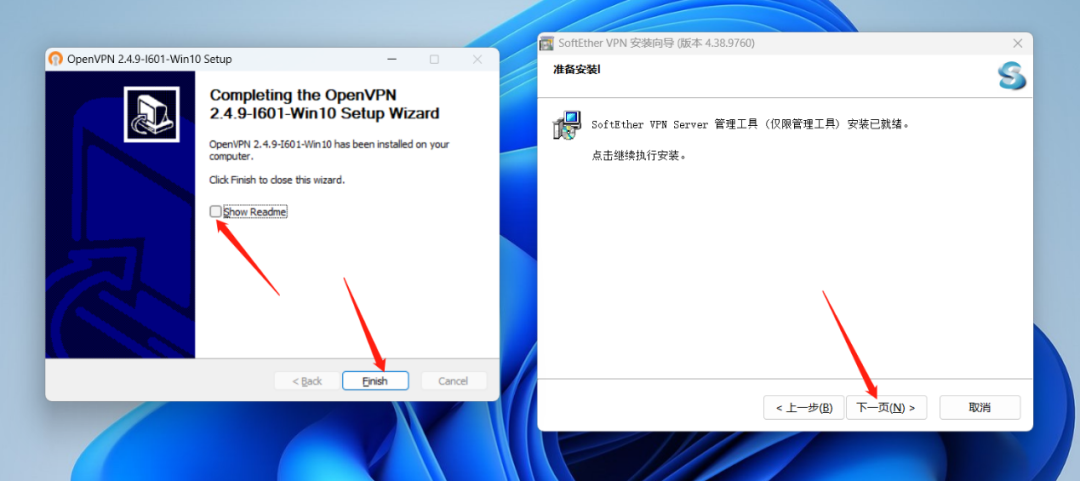
Task: Click the 下一页(N) > button
Action: pyautogui.click(x=886, y=407)
